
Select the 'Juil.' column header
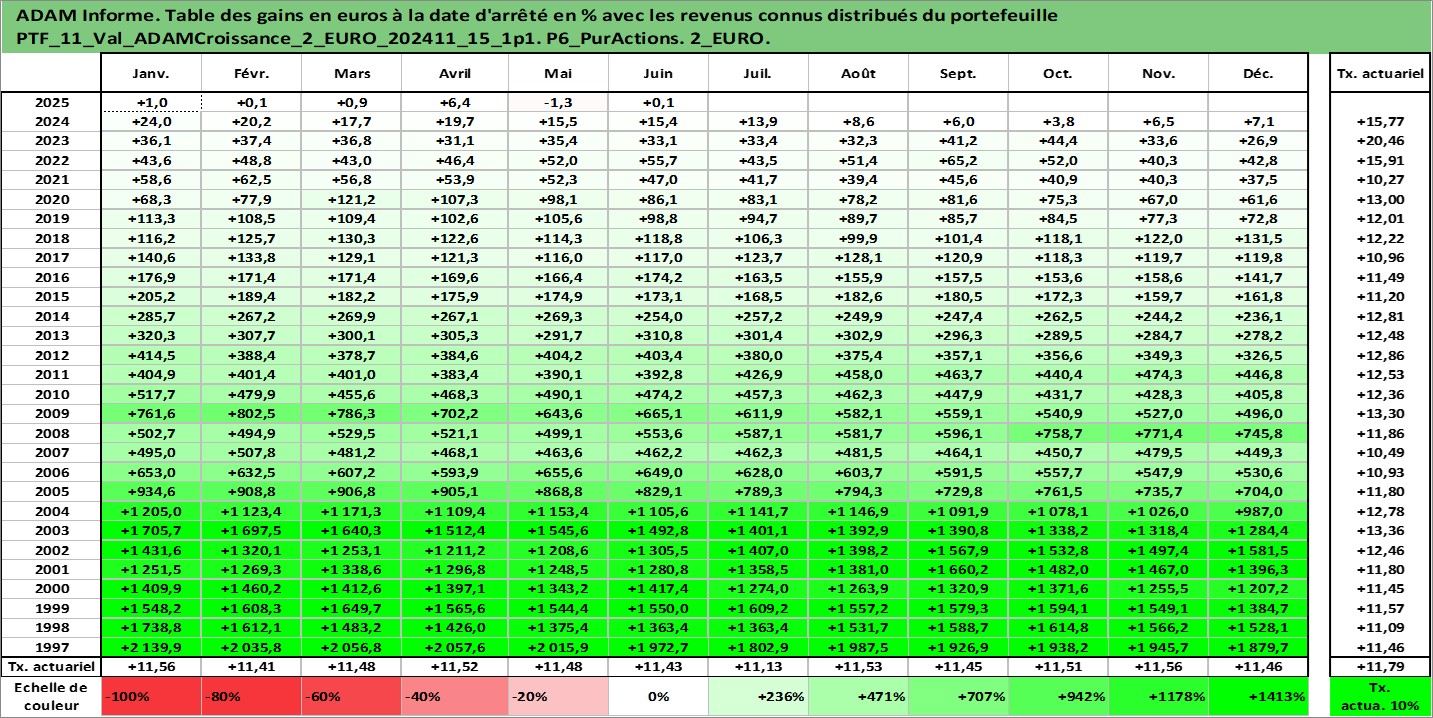pos(758,74)
